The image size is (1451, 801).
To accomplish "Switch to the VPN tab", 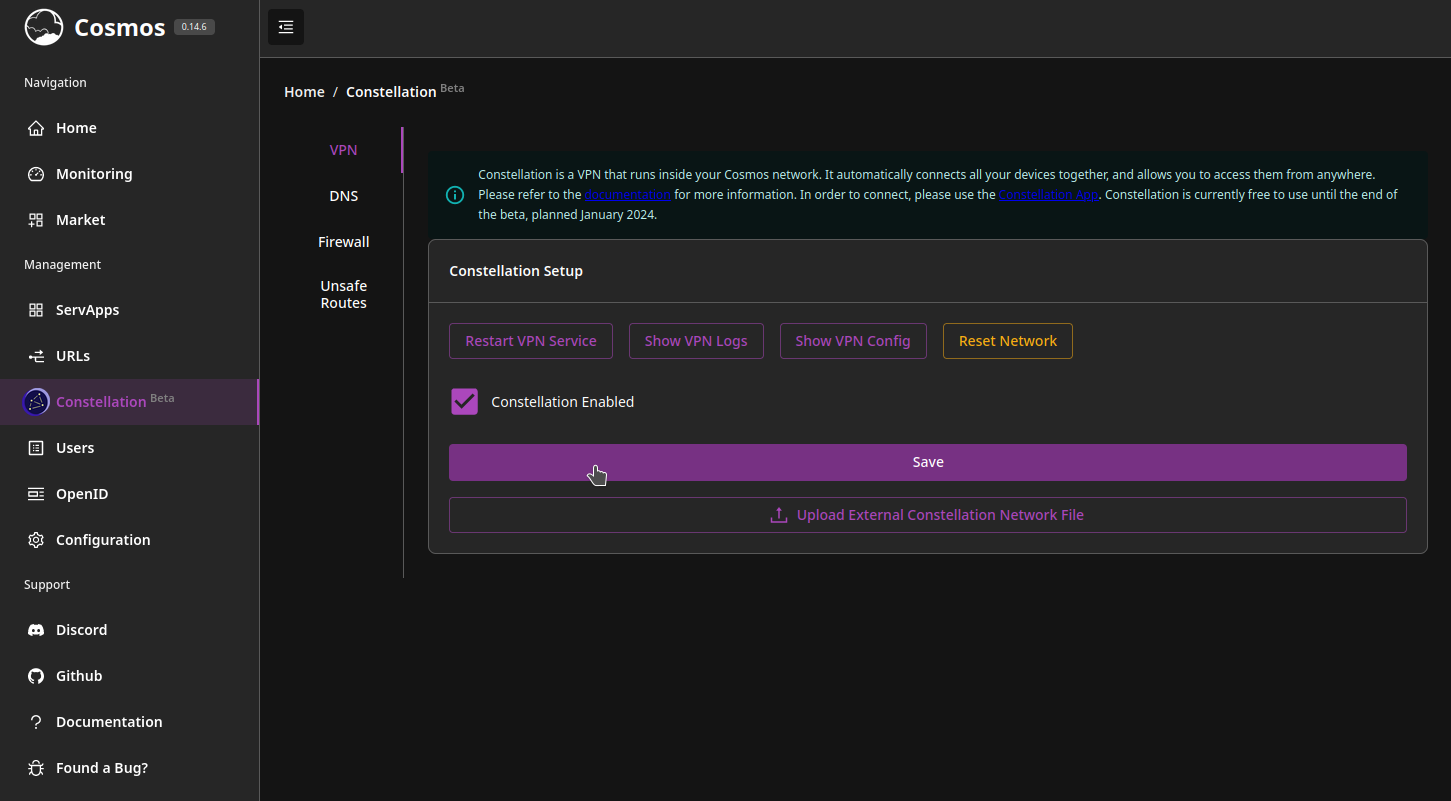I will point(343,150).
